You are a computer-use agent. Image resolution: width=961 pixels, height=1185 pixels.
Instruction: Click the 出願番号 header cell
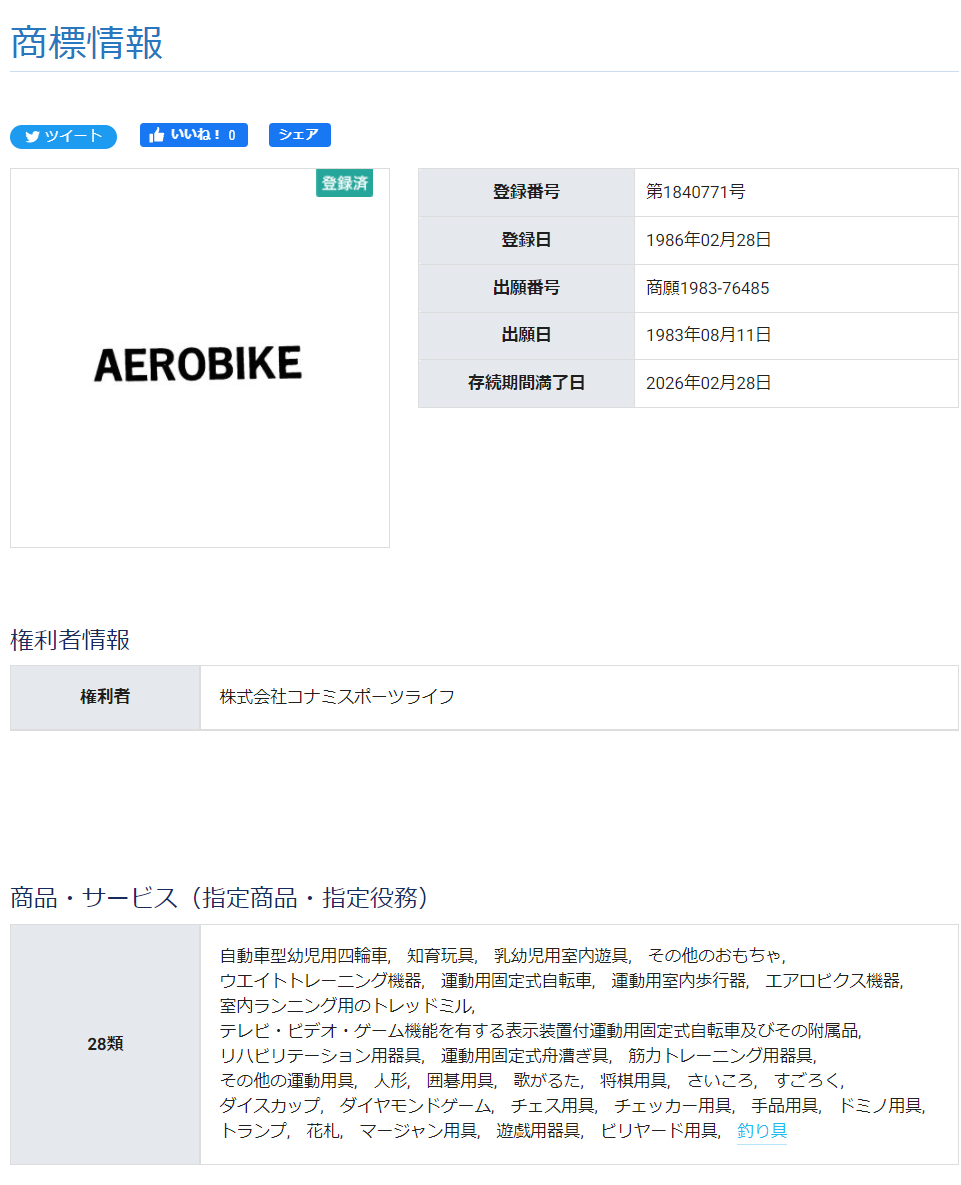[x=526, y=288]
